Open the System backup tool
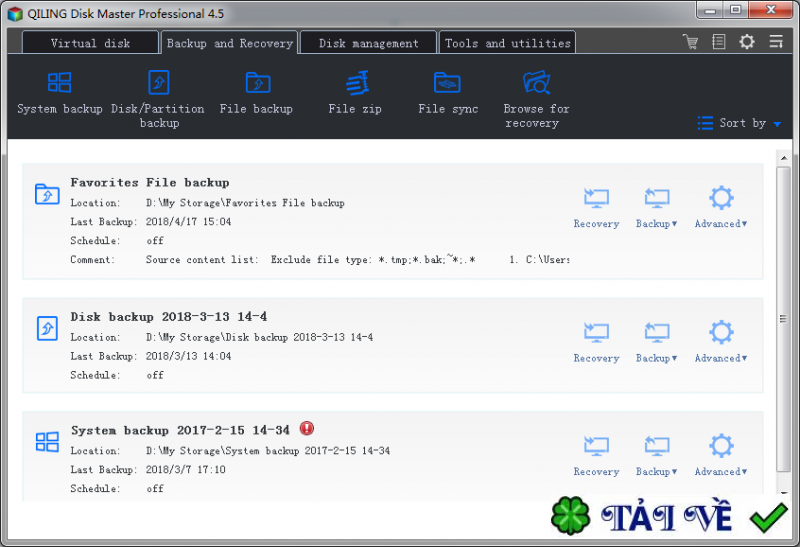 [x=59, y=93]
